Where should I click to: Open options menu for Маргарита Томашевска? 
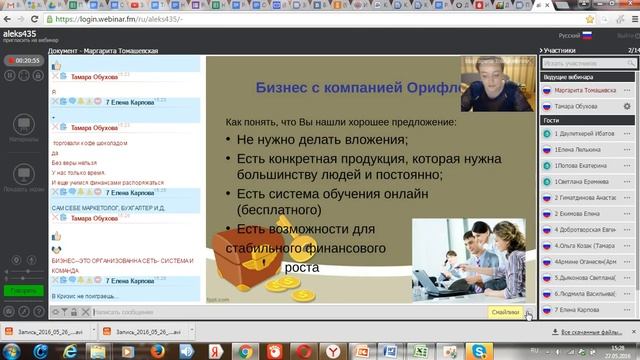(x=627, y=91)
